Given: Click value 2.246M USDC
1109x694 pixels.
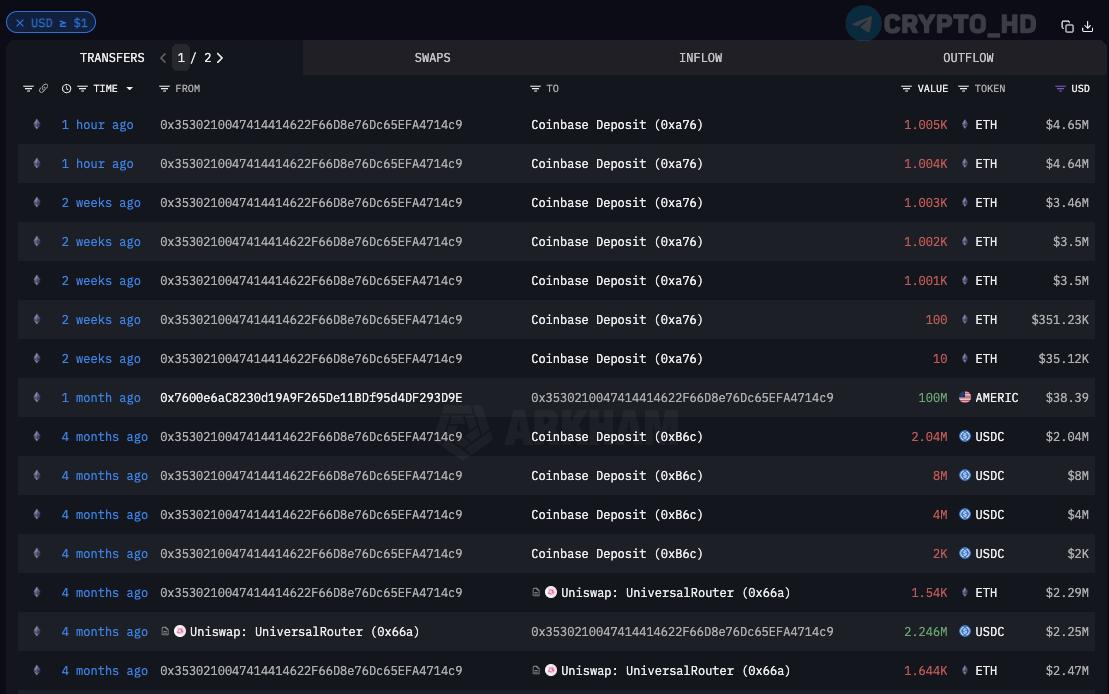Looking at the screenshot, I should point(925,631).
